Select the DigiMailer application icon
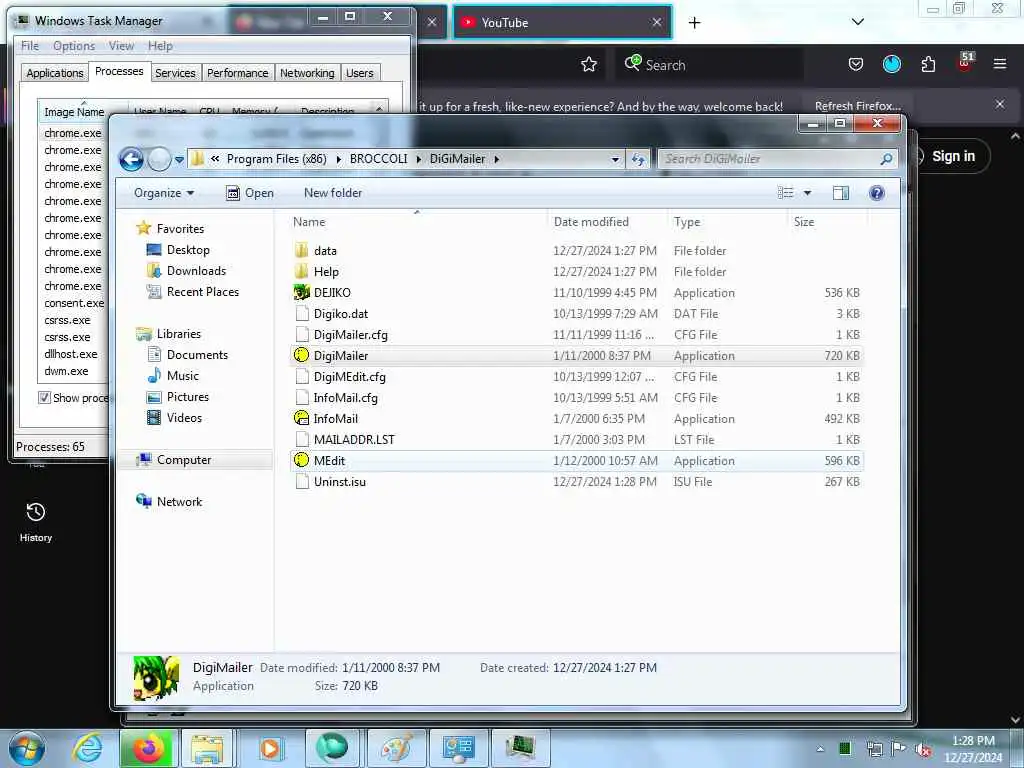The width and height of the screenshot is (1024, 768). point(301,355)
